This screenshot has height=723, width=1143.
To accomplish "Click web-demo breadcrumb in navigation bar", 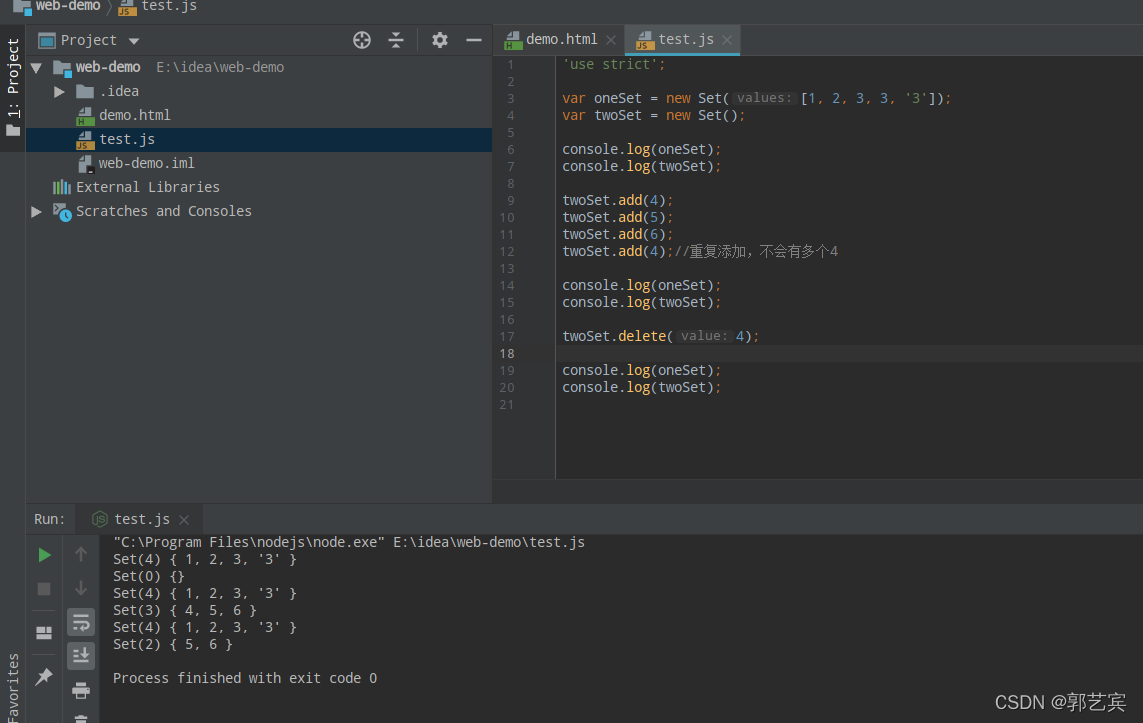I will click(58, 7).
